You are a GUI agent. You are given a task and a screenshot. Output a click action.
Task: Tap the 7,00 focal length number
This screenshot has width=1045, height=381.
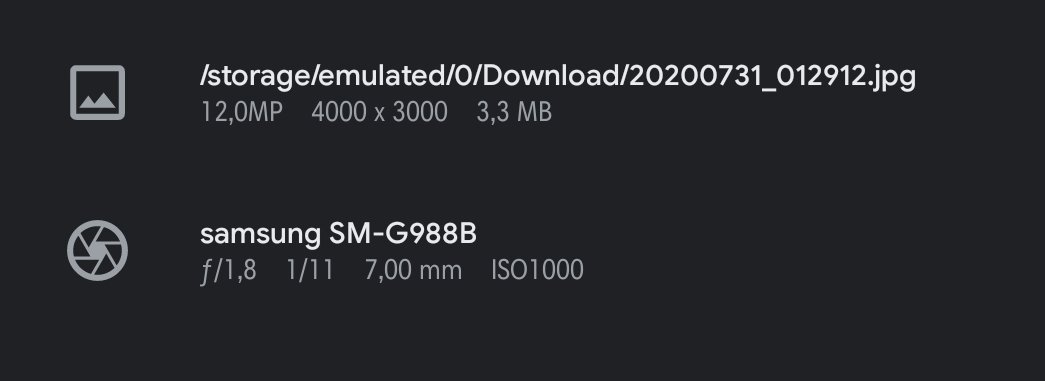tap(388, 270)
